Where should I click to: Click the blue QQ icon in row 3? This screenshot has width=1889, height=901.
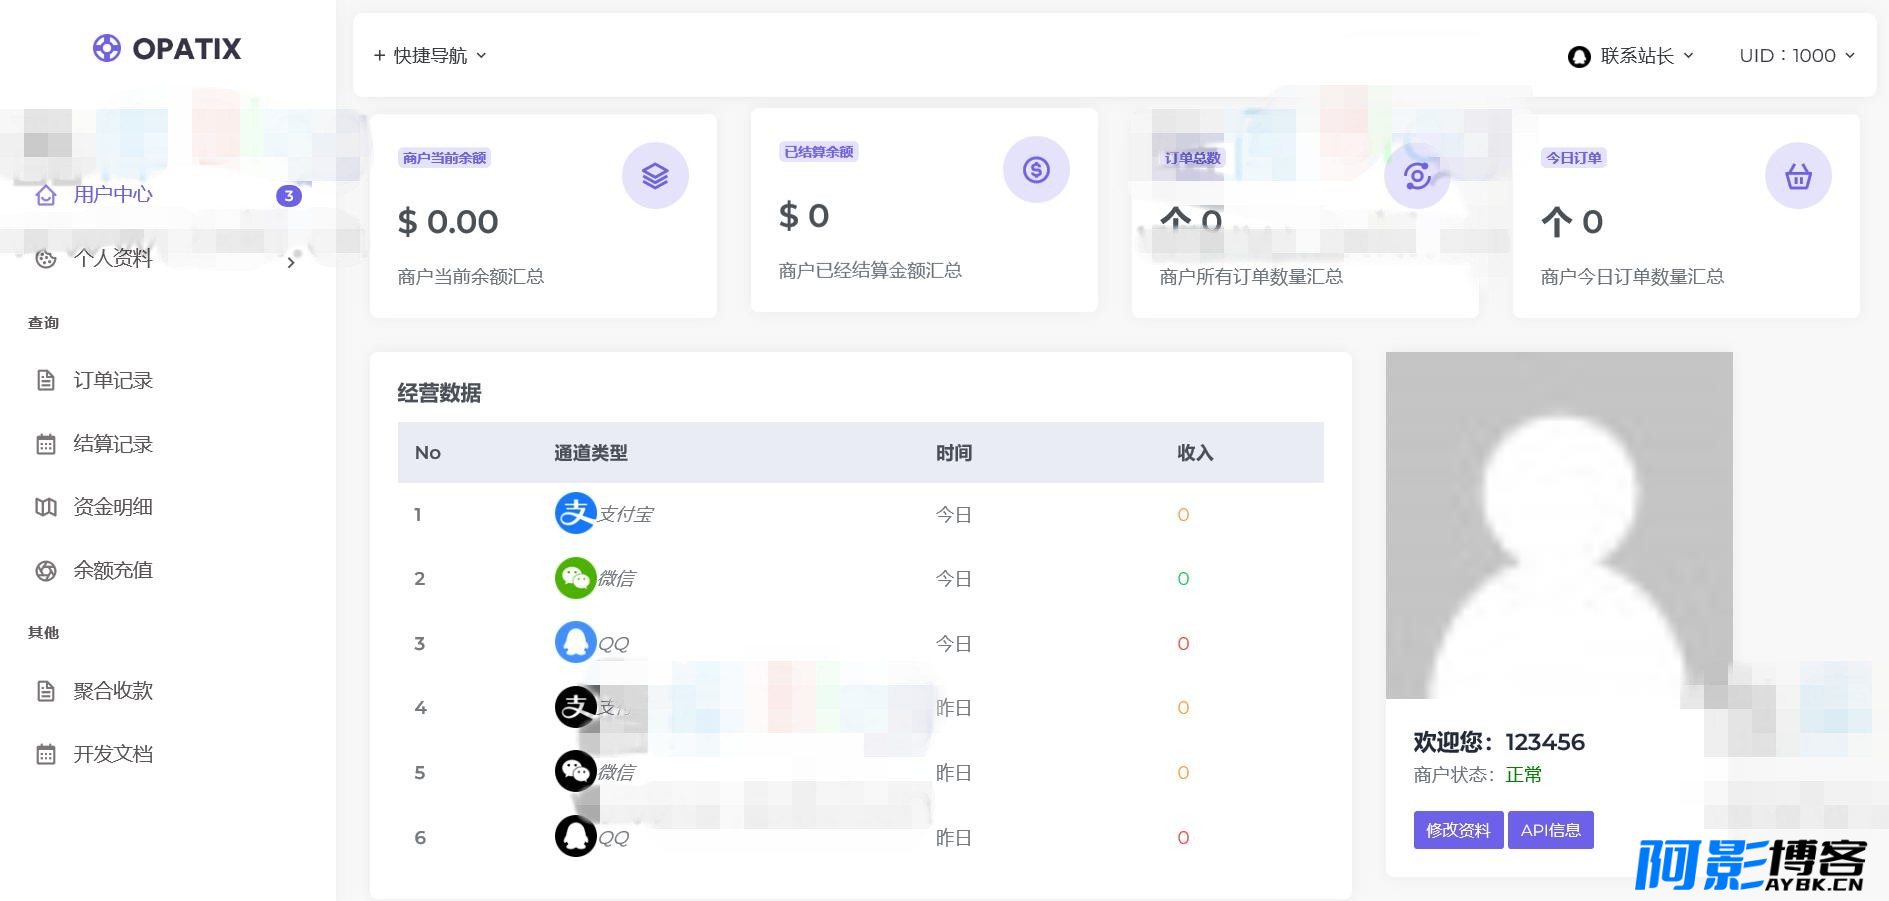(x=575, y=643)
